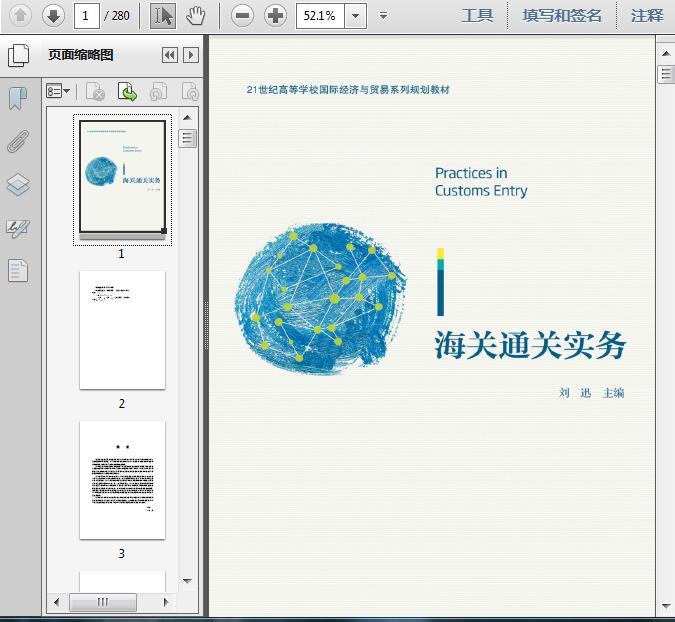Click the document vertical scrollbar handle
The height and width of the screenshot is (622, 675).
666,74
